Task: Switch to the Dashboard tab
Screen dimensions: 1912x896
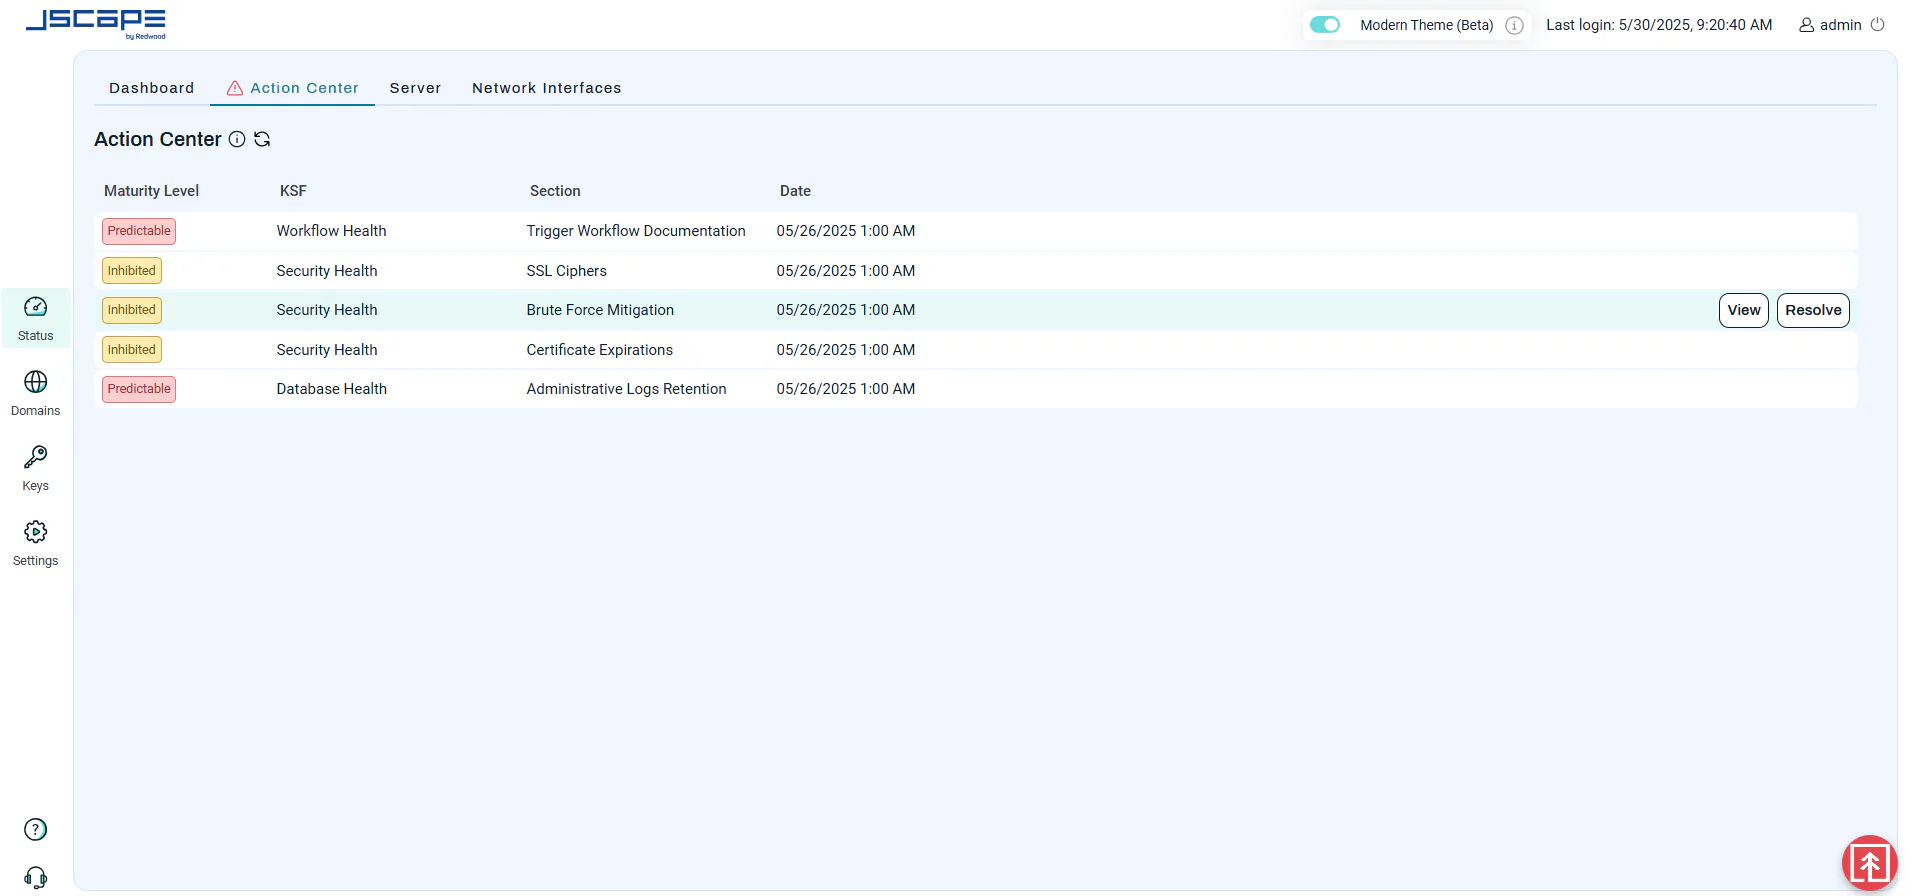Action: [x=152, y=88]
